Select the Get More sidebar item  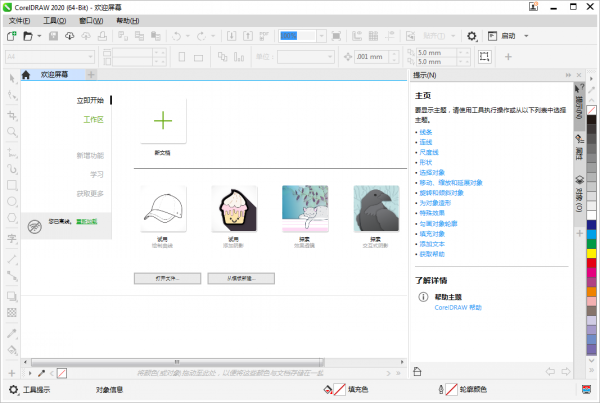pyautogui.click(x=90, y=194)
